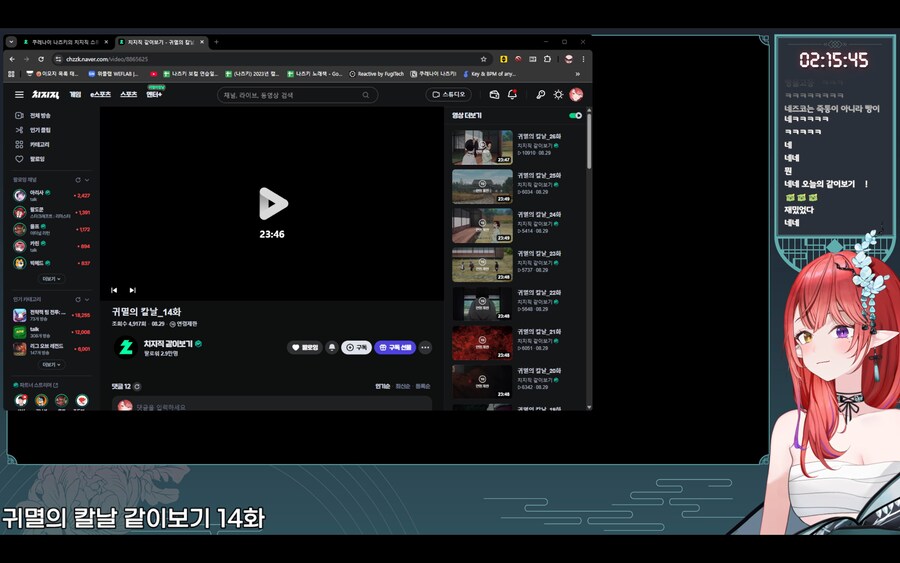Open the yellow extension icon in the toolbar
900x563 pixels.
[x=503, y=59]
